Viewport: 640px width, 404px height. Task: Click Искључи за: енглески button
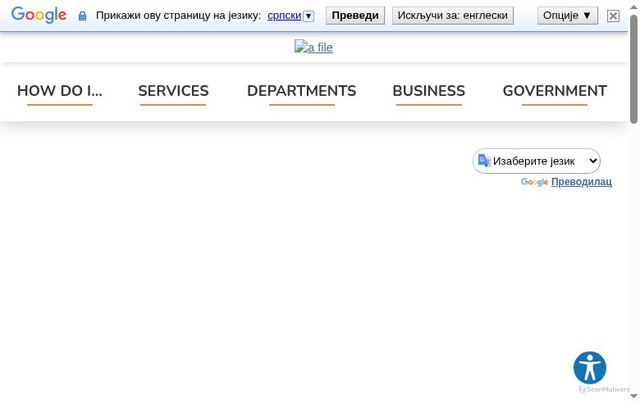[453, 16]
